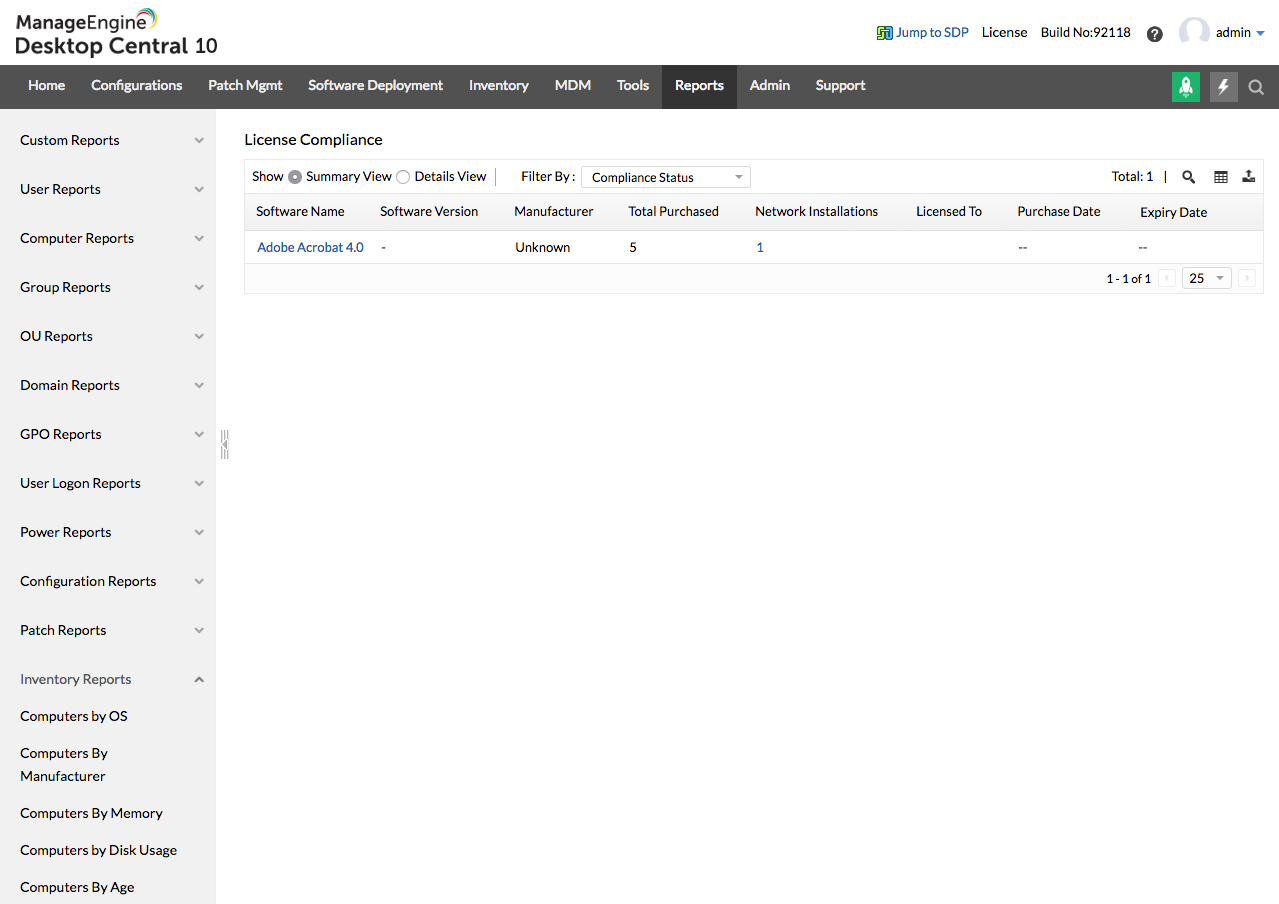Screen dimensions: 1279x904
Task: Open search via header magnifier icon
Action: [1256, 87]
